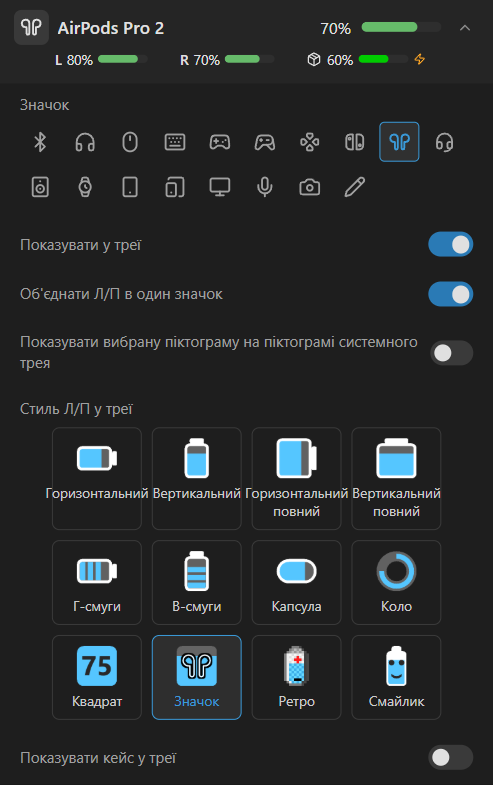This screenshot has width=493, height=785.
Task: Select the 'Вертикальний' battery style
Action: [197, 479]
